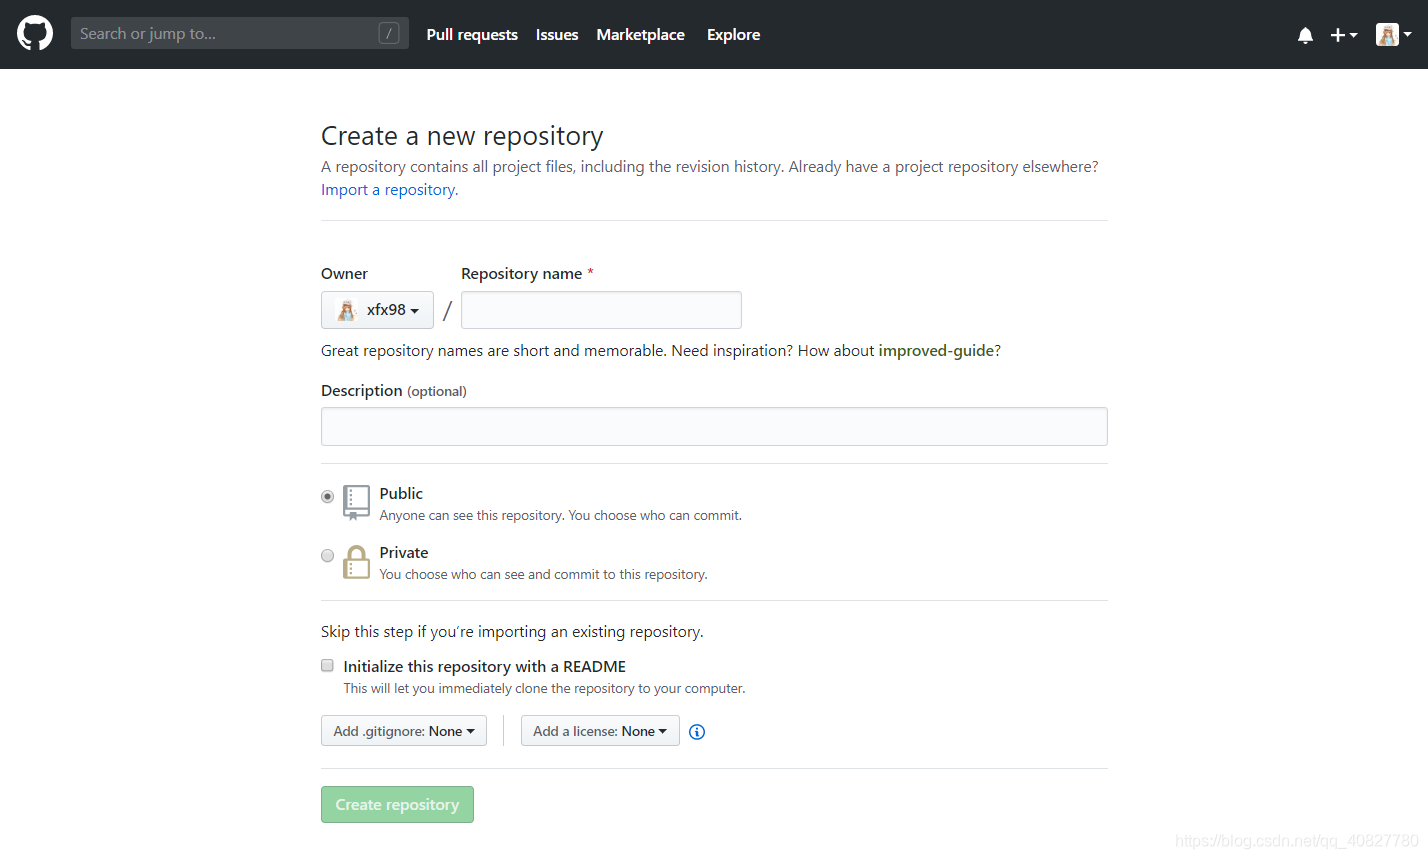Click into the Repository name field
Screen dimensions: 1428x859
tap(601, 310)
